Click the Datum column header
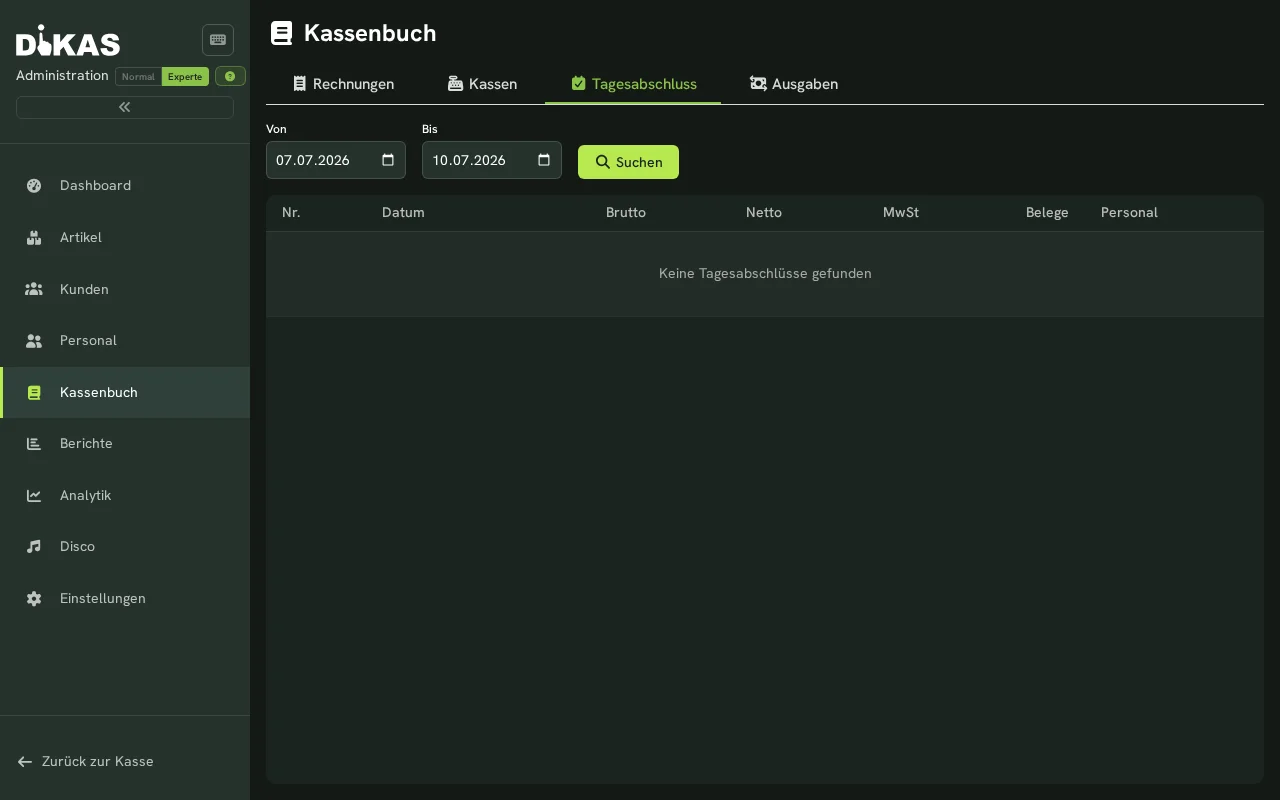 pyautogui.click(x=403, y=212)
